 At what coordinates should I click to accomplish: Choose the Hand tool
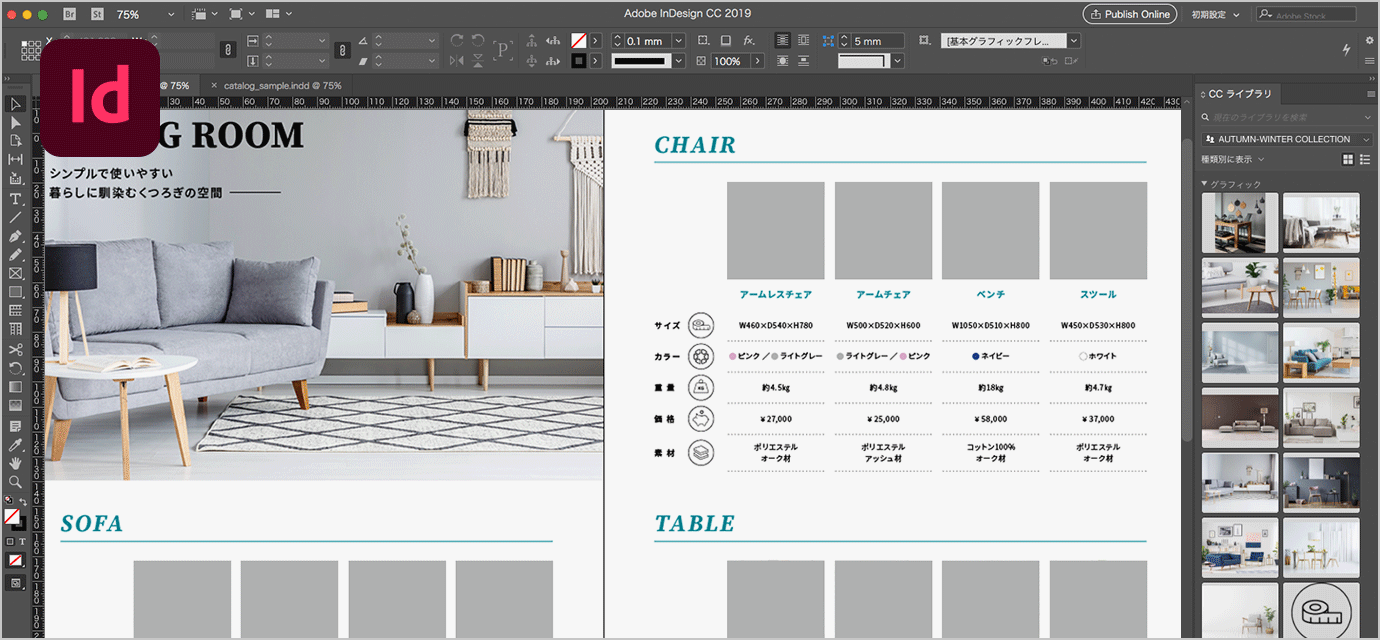[16, 463]
